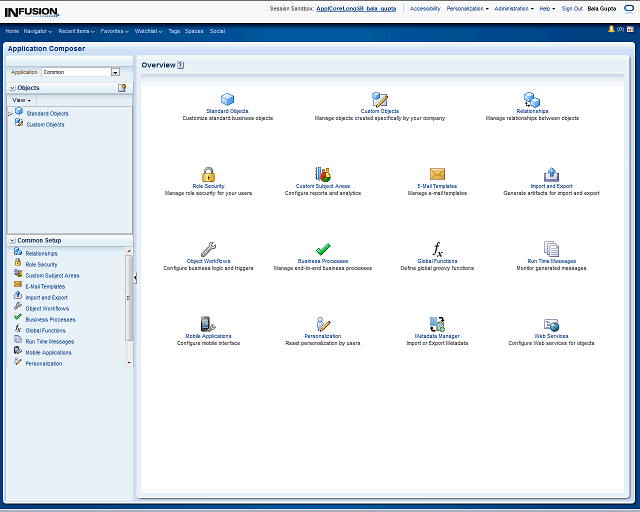
Task: Collapse the Objects panel section
Action: click(12, 88)
